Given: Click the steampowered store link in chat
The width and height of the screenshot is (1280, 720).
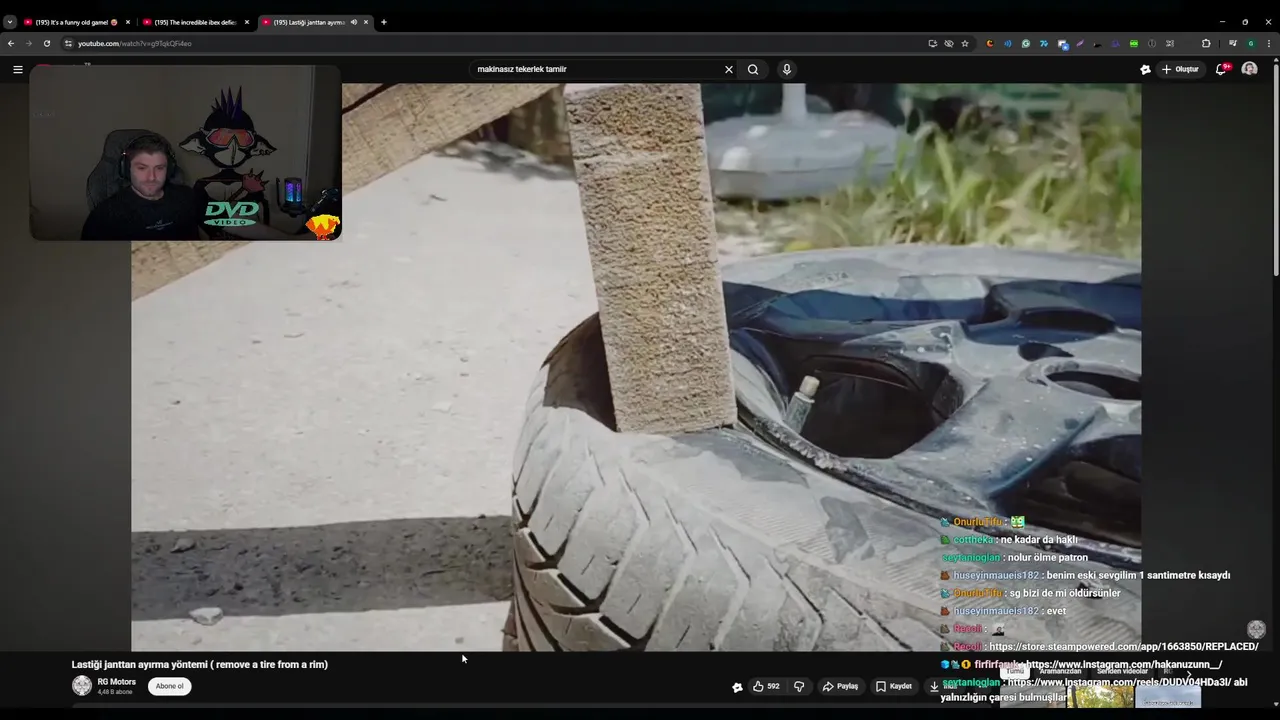Looking at the screenshot, I should pos(1123,647).
